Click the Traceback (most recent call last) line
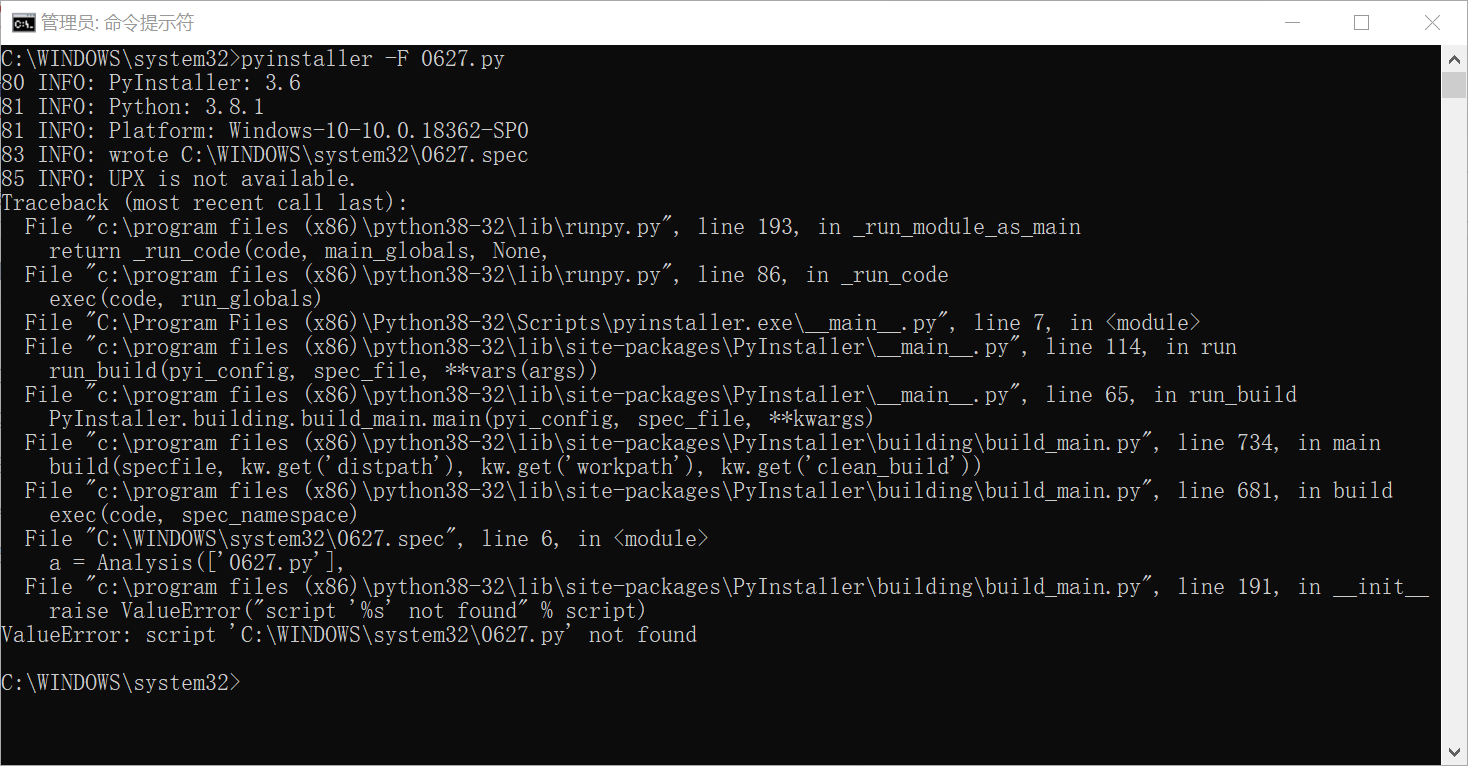The width and height of the screenshot is (1468, 766). (x=205, y=203)
